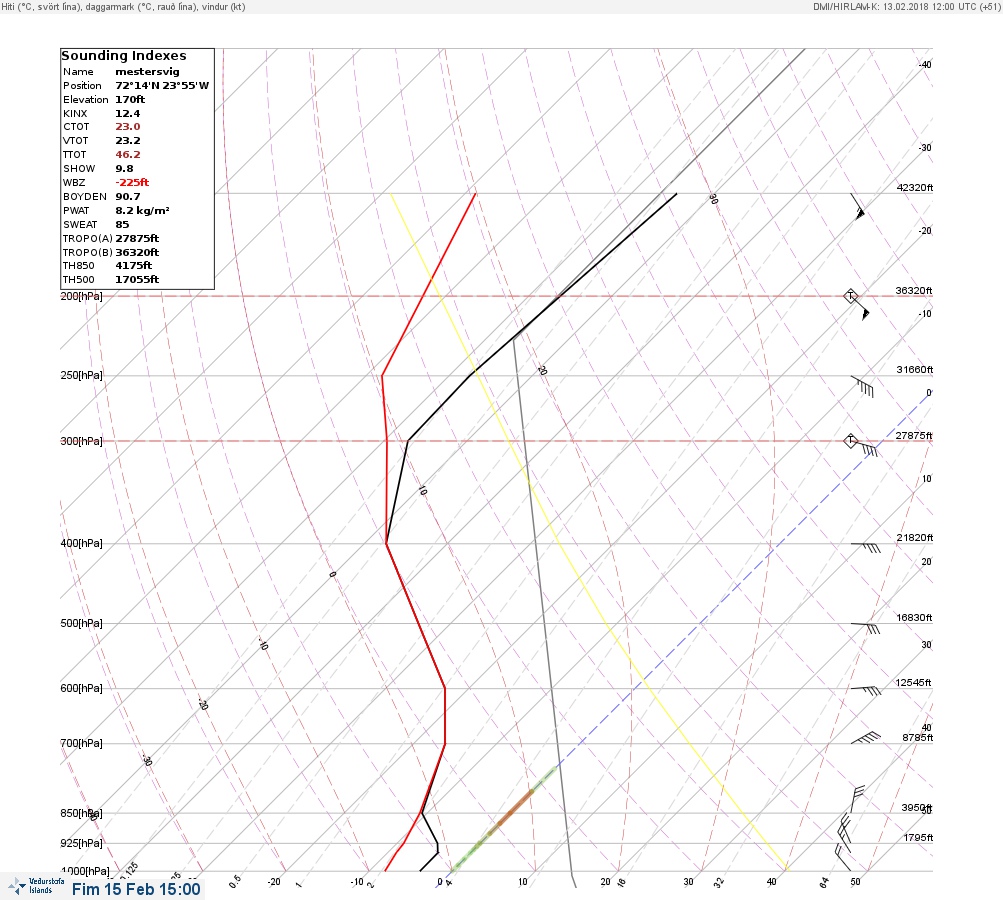Click the 12545ft height label
This screenshot has width=1003, height=900.
(913, 683)
